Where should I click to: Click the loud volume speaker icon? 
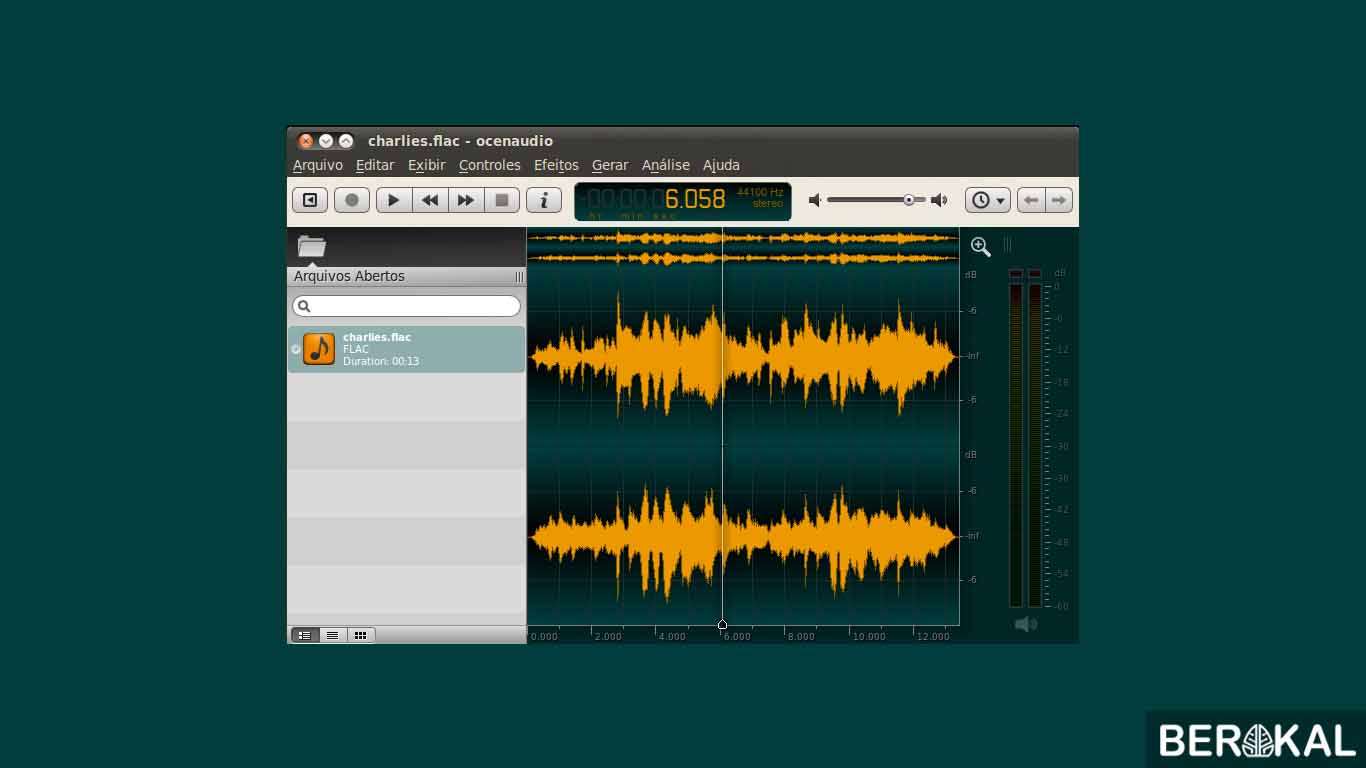pos(939,200)
